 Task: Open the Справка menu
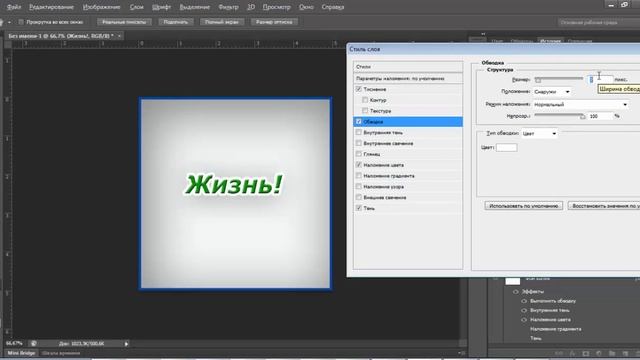point(333,7)
